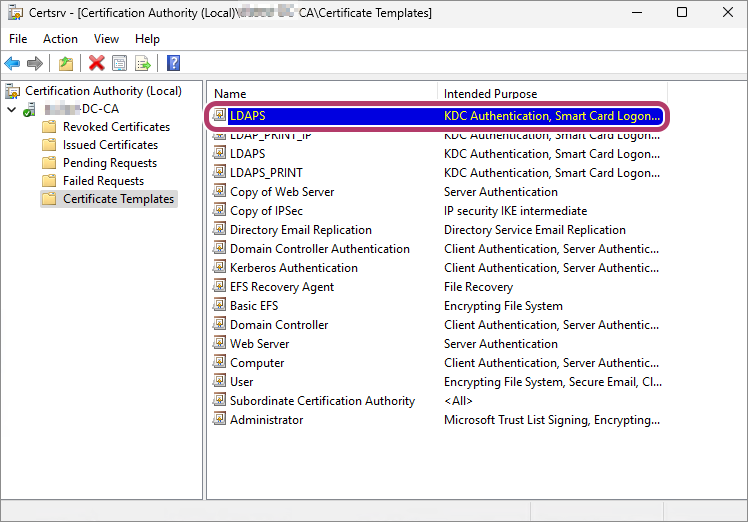Collapse the DC-CA server tree node
The width and height of the screenshot is (748, 522).
tap(11, 109)
